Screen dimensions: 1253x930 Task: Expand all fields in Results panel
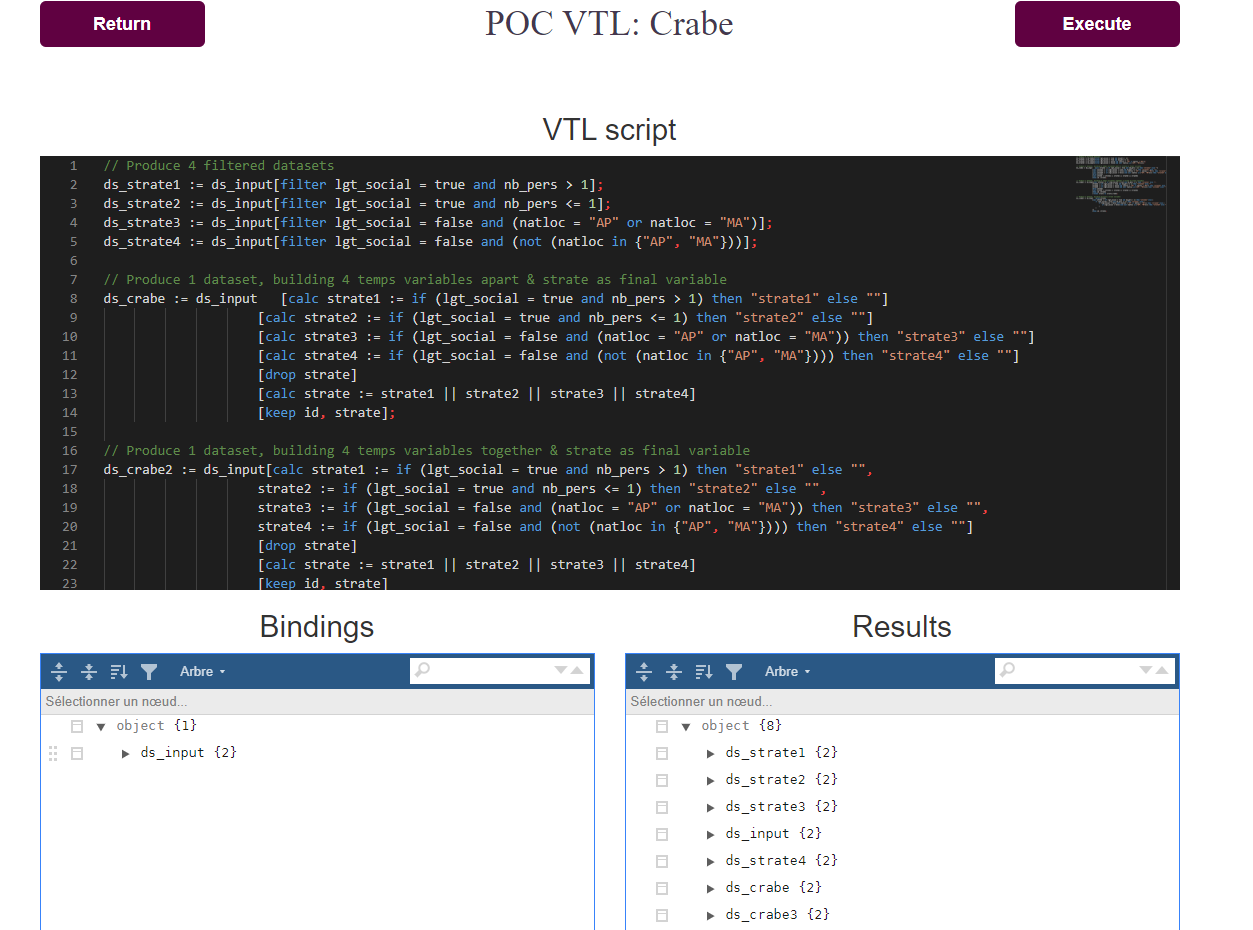click(644, 672)
